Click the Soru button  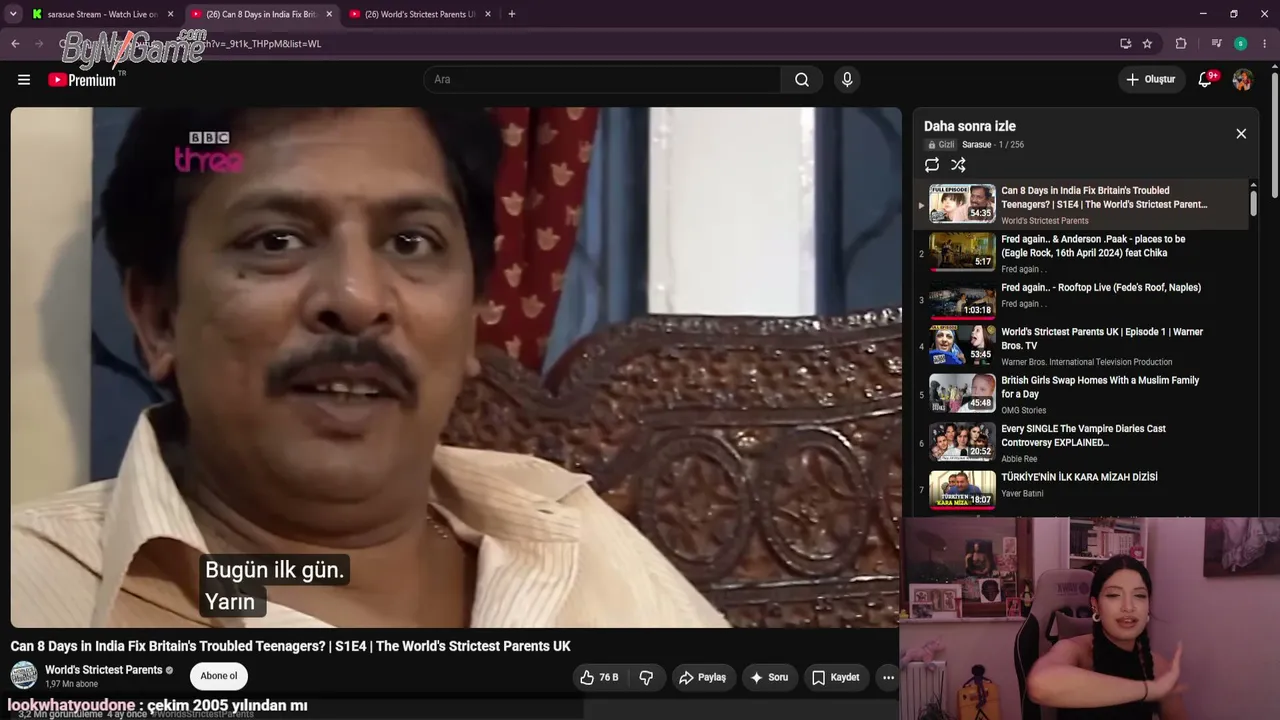[769, 677]
